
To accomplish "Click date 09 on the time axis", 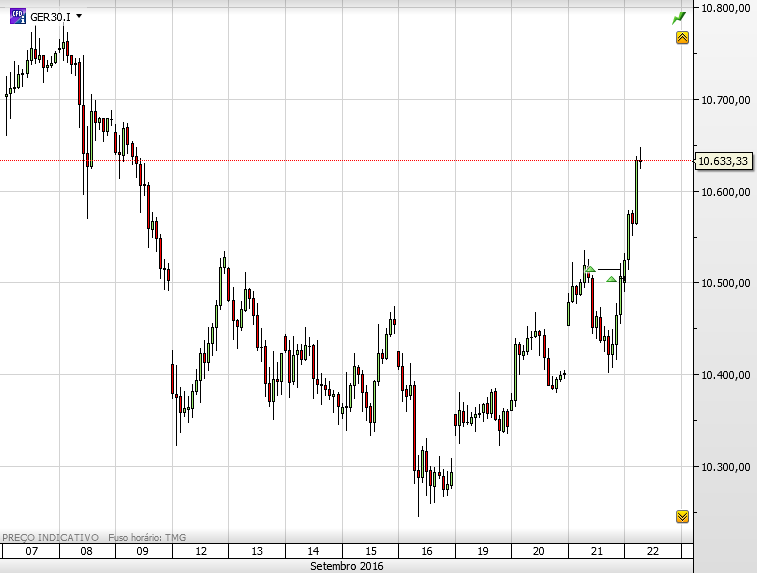I will coord(142,551).
